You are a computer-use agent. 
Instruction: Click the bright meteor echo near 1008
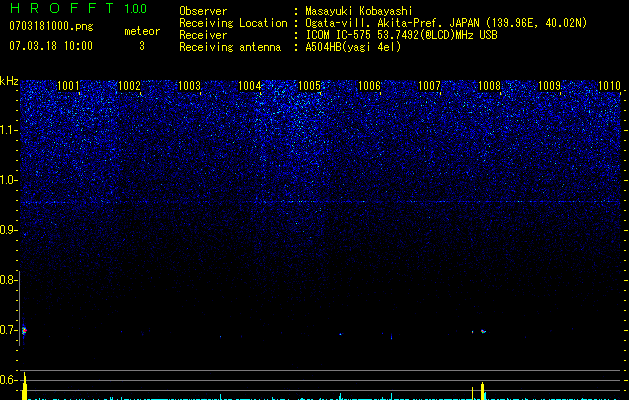[483, 331]
